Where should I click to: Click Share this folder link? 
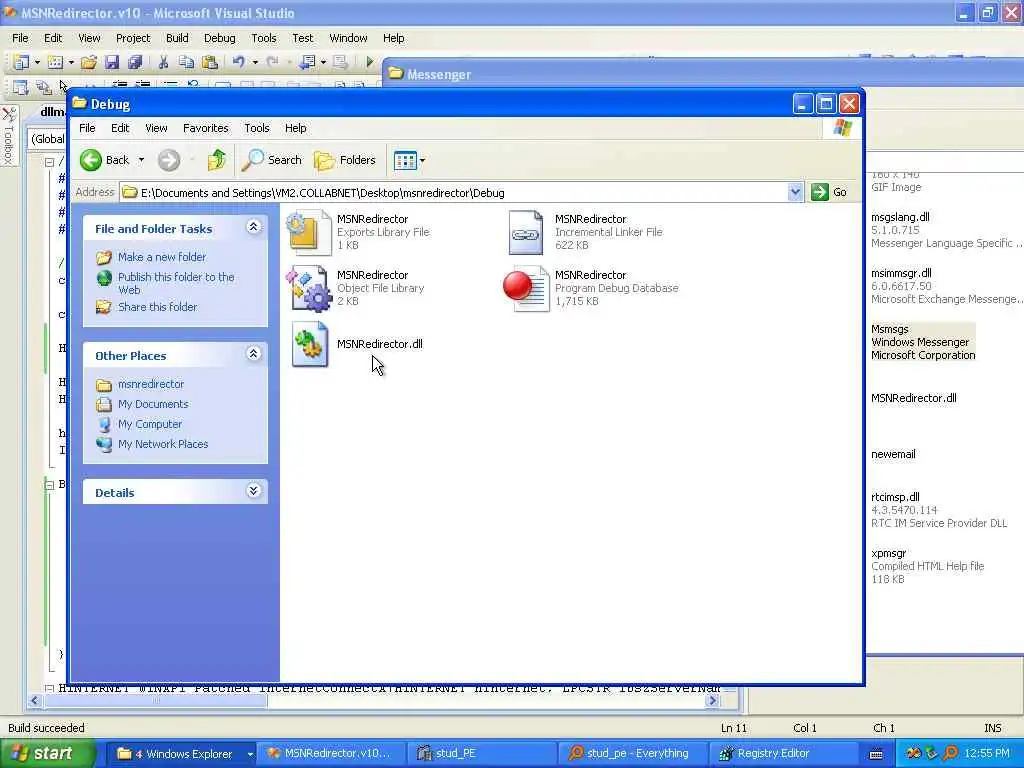pos(157,307)
